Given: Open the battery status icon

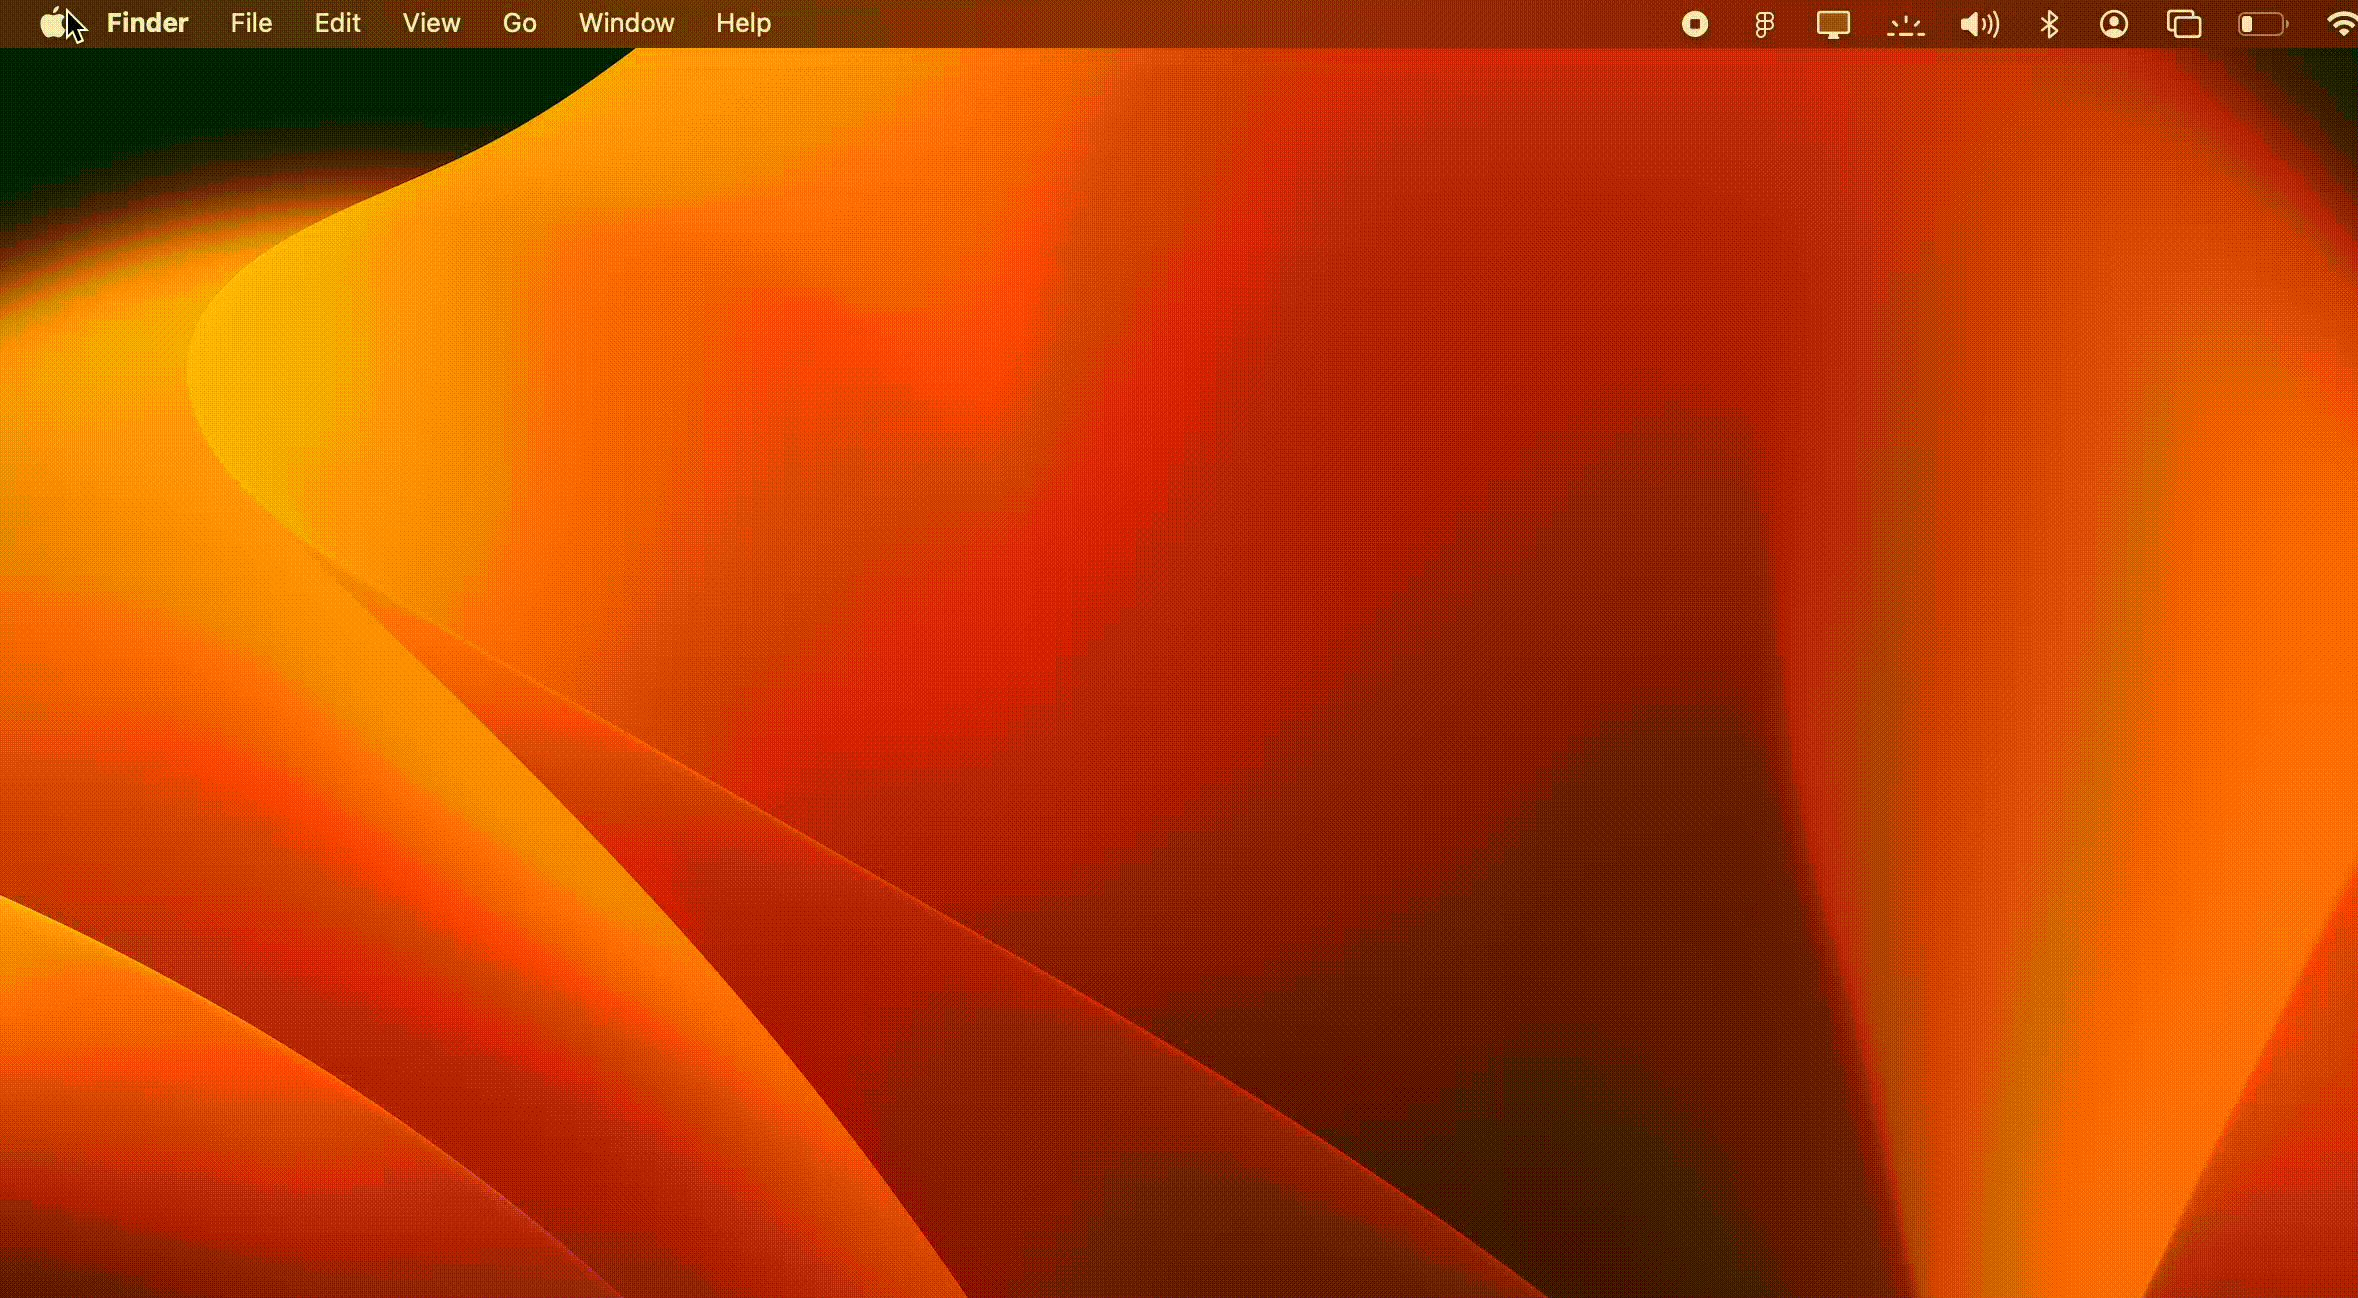Looking at the screenshot, I should (x=2263, y=24).
